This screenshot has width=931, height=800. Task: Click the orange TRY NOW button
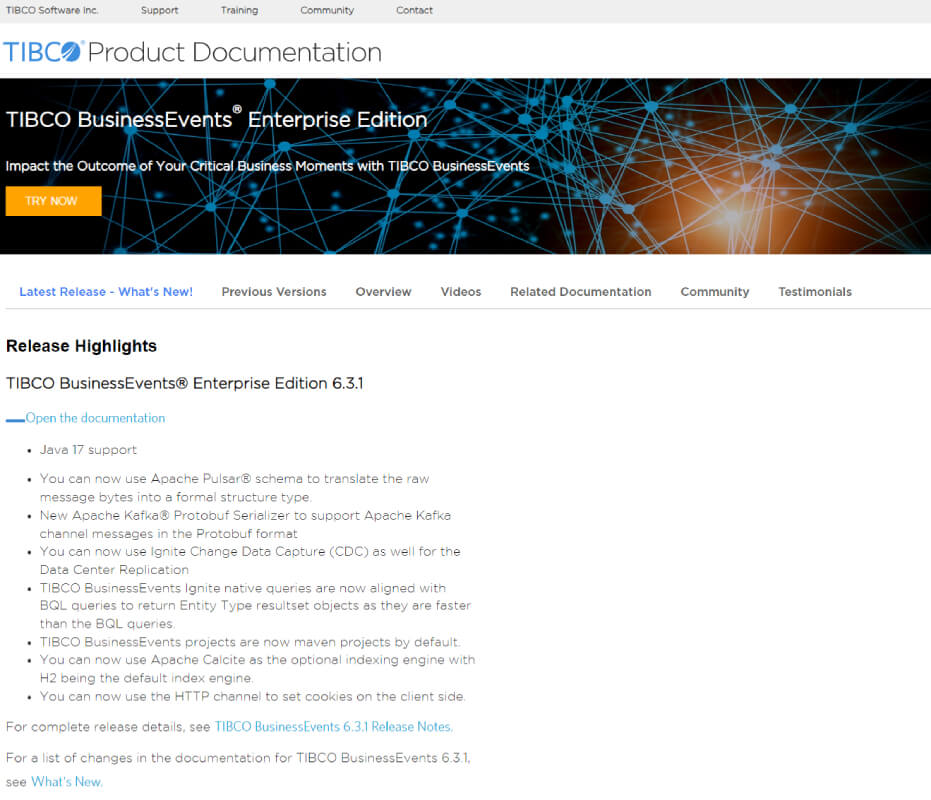[53, 201]
